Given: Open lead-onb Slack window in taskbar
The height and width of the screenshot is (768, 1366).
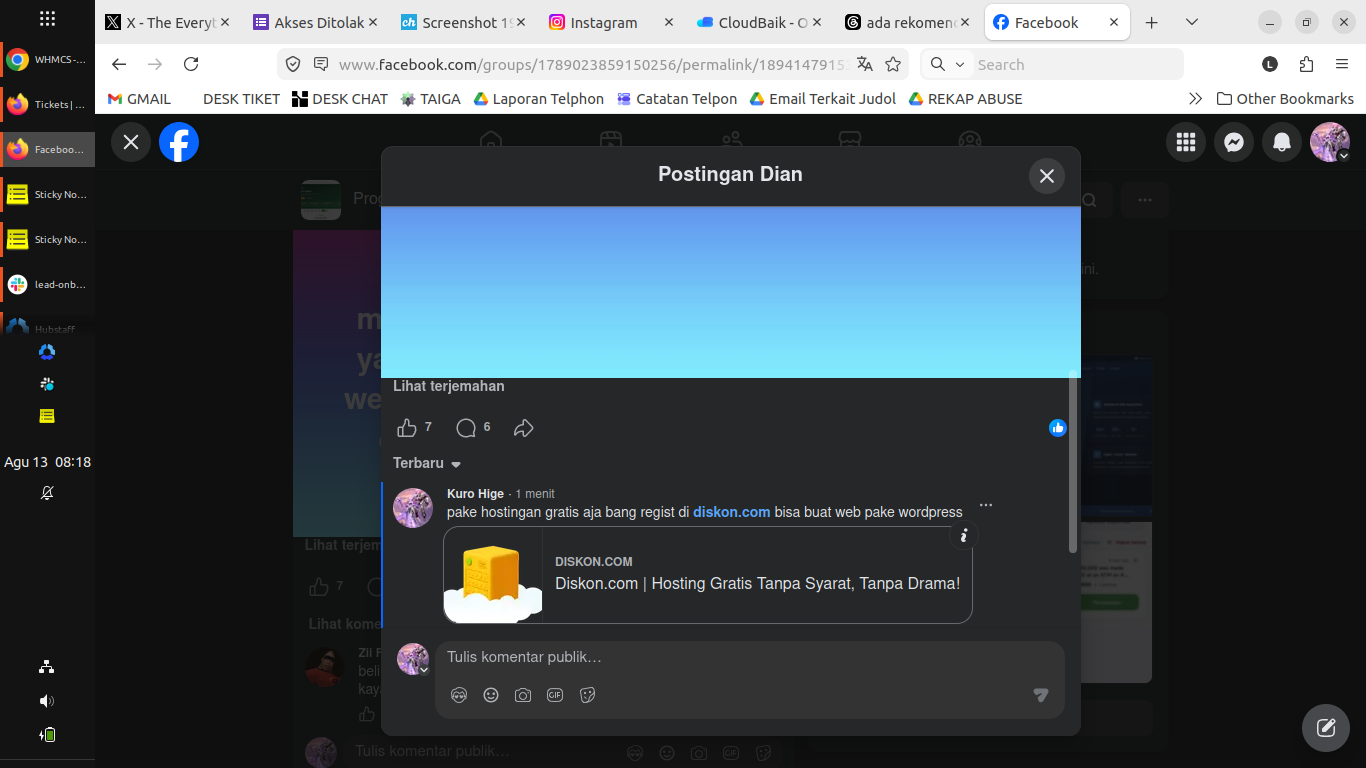Looking at the screenshot, I should coord(48,284).
